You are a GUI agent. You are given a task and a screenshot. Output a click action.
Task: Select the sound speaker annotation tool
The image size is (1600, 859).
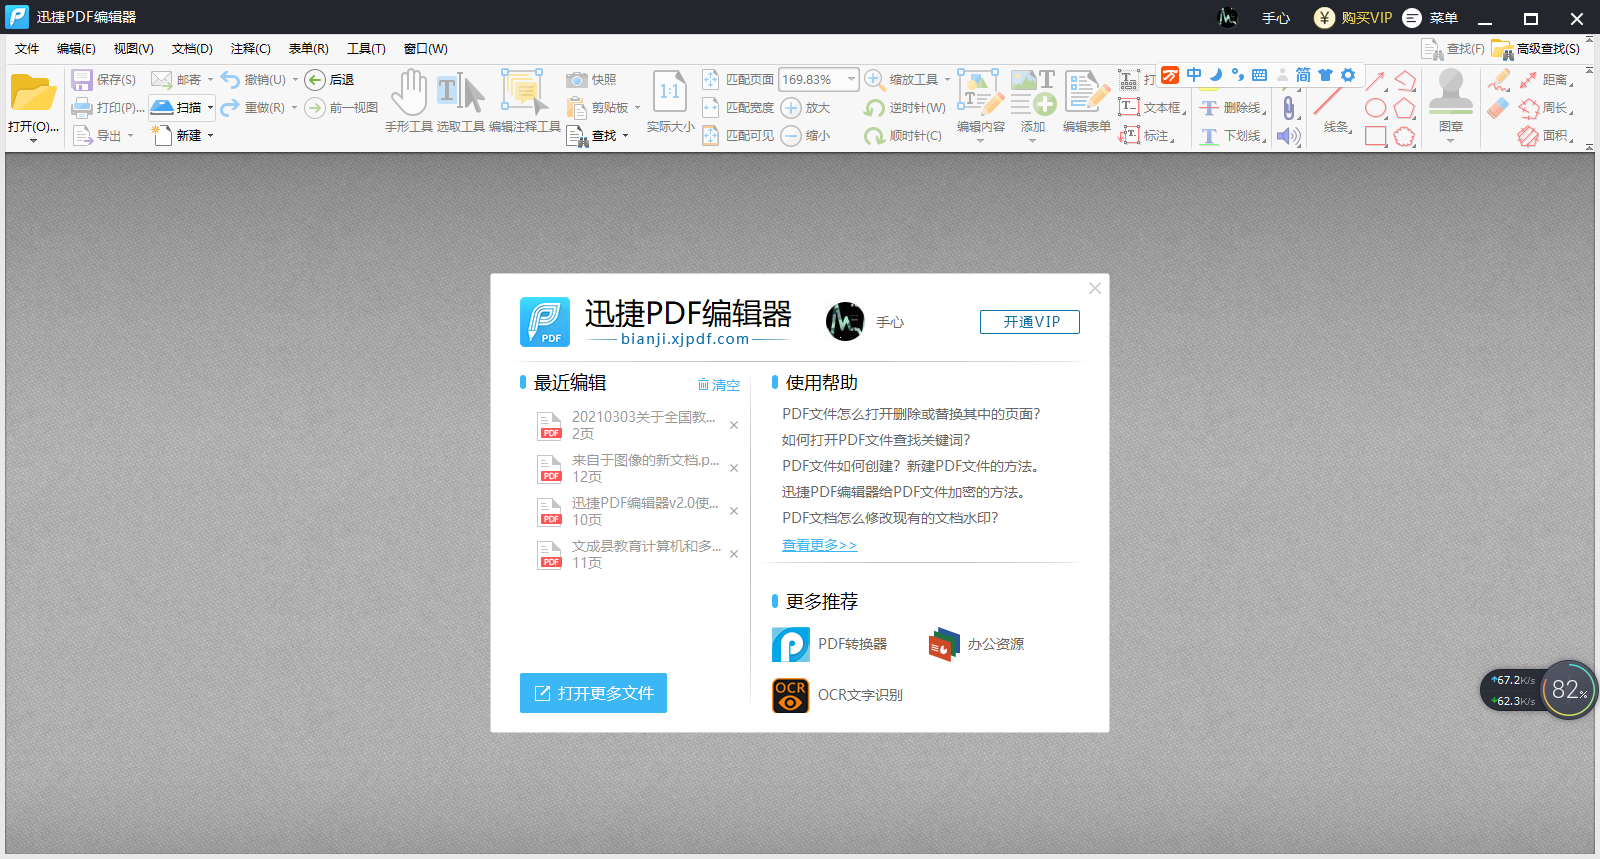coord(1289,136)
